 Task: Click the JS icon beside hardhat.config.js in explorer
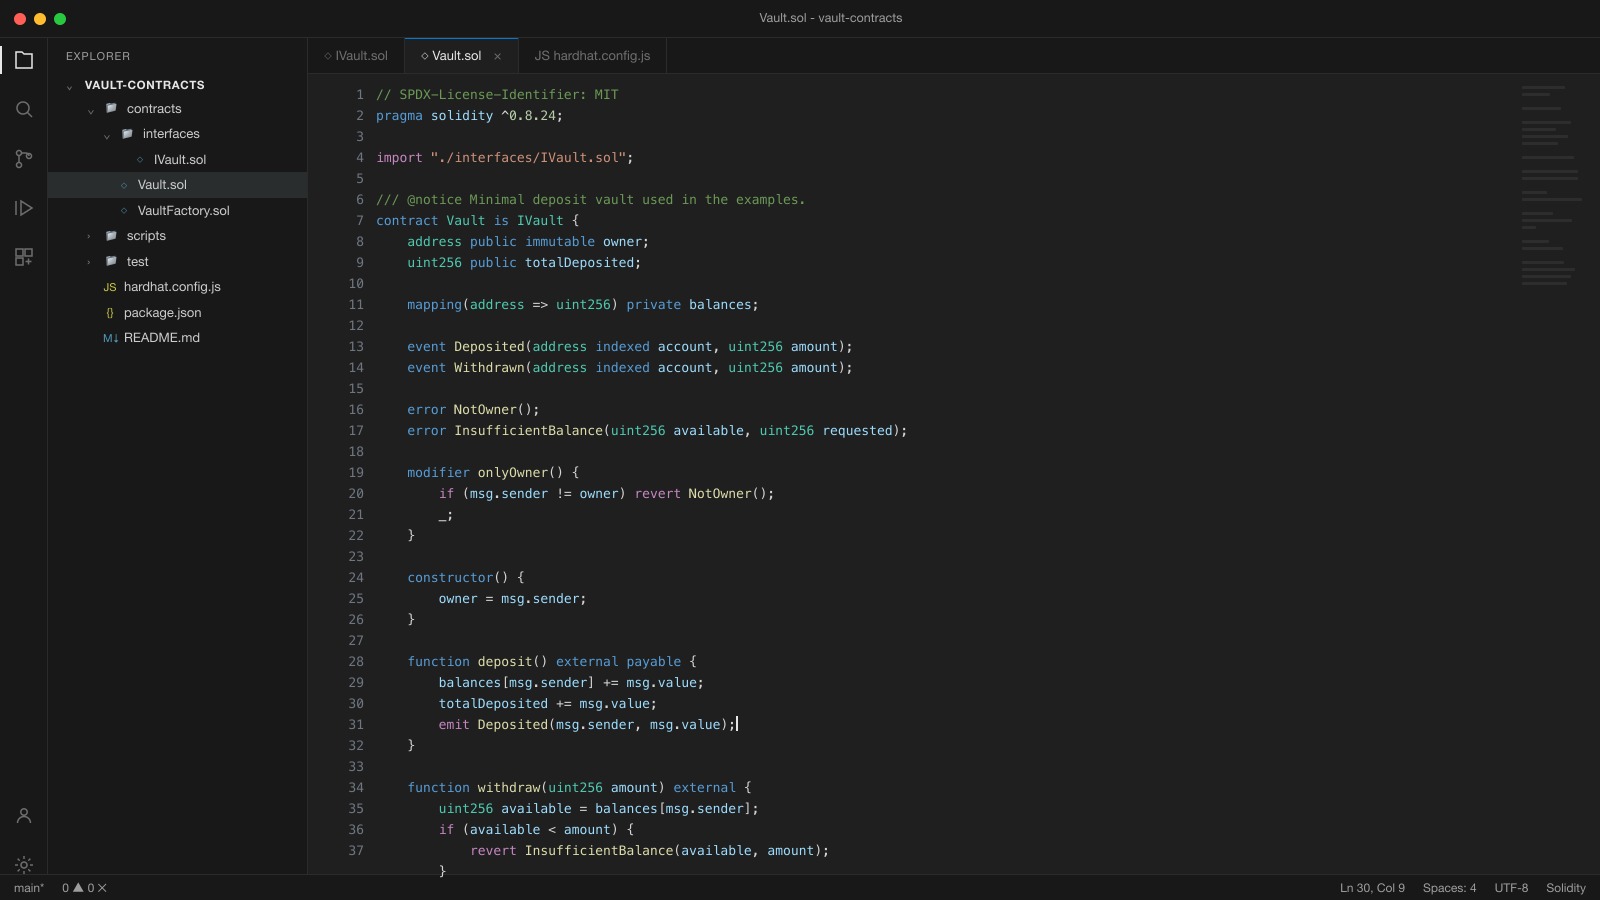(x=110, y=287)
